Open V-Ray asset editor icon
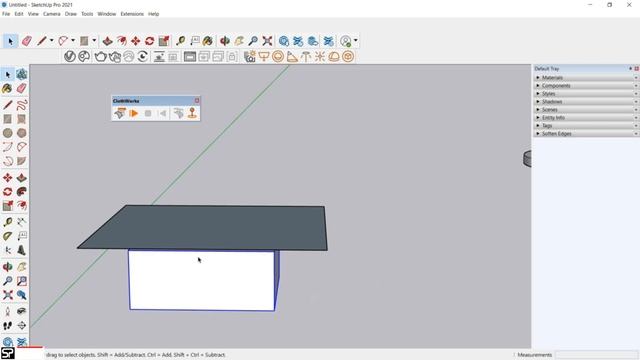Image resolution: width=640 pixels, height=360 pixels. pyautogui.click(x=70, y=56)
